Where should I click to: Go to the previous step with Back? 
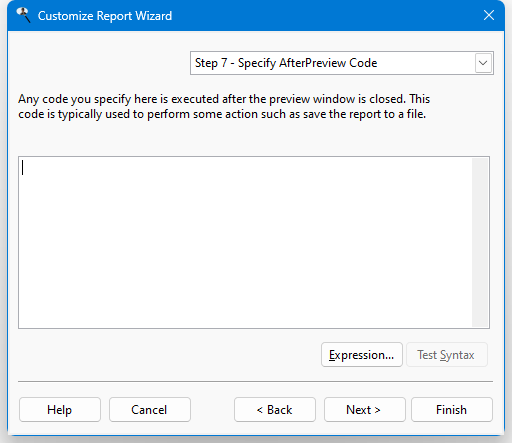click(x=275, y=409)
